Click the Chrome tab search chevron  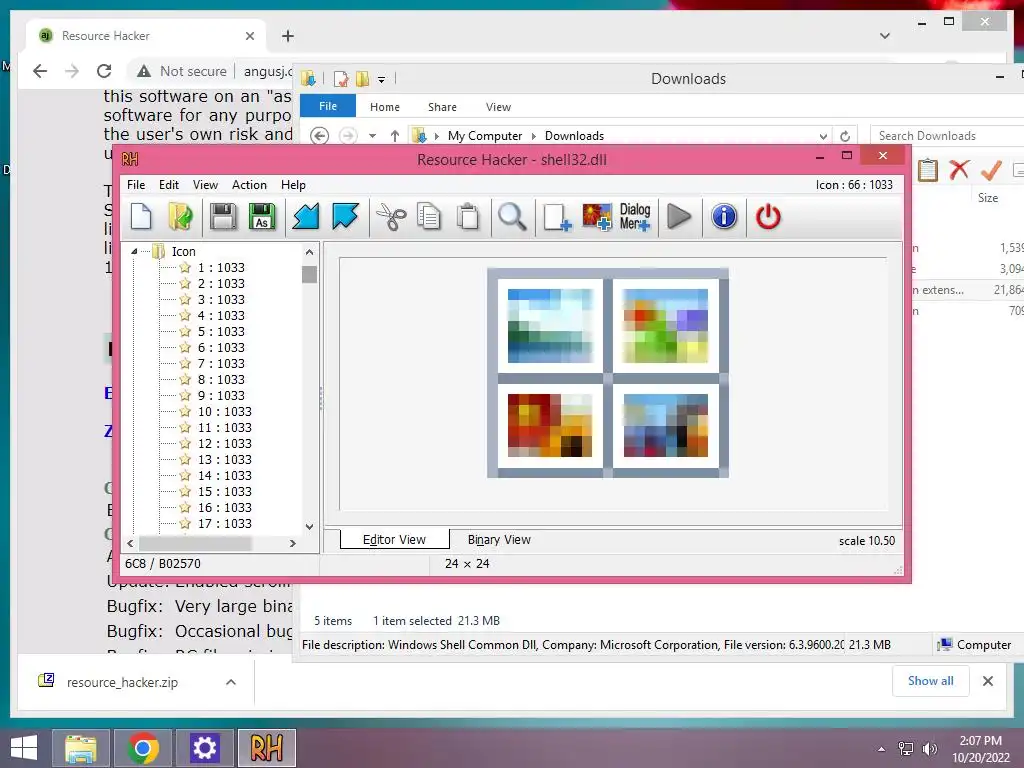point(885,36)
